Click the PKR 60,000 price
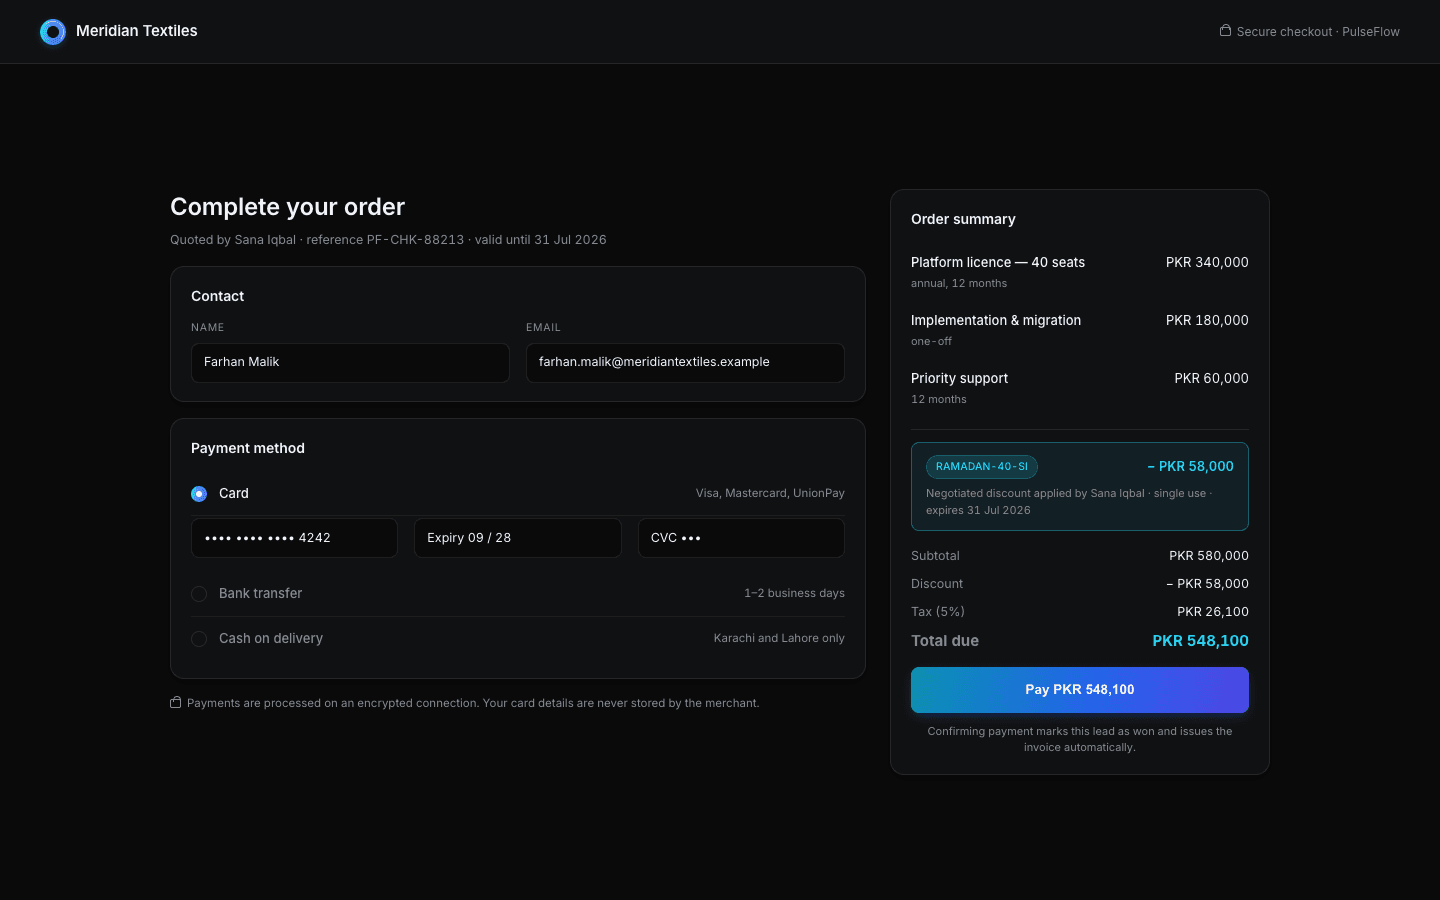 (x=1211, y=378)
